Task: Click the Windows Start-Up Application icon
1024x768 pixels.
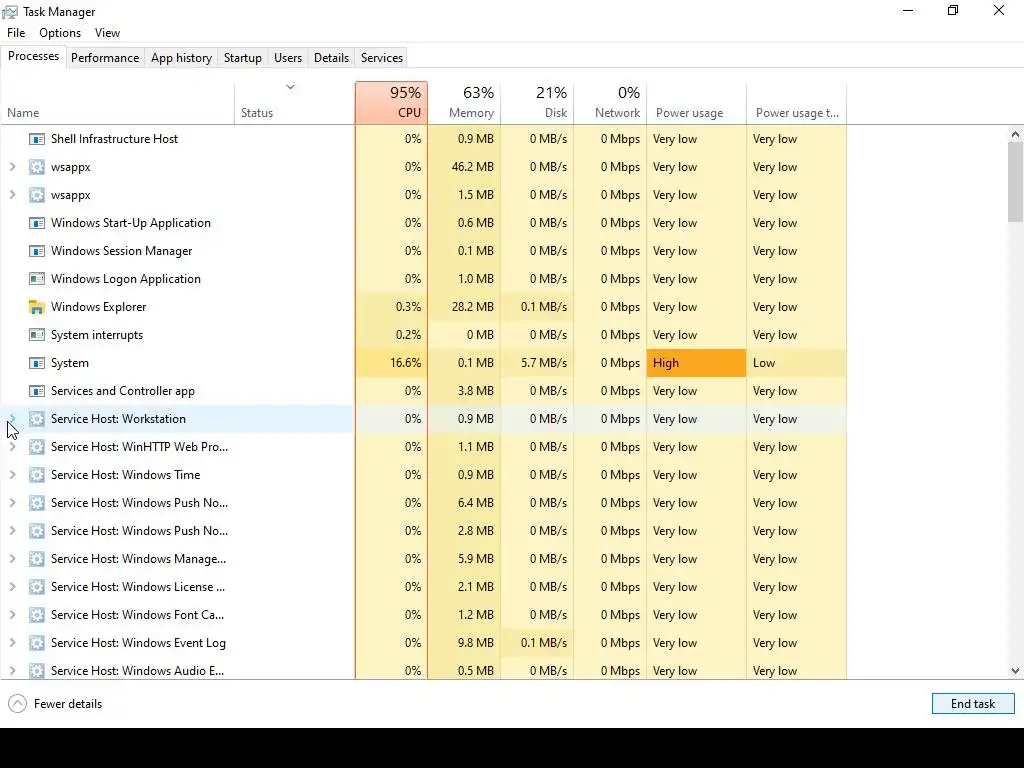Action: click(37, 223)
